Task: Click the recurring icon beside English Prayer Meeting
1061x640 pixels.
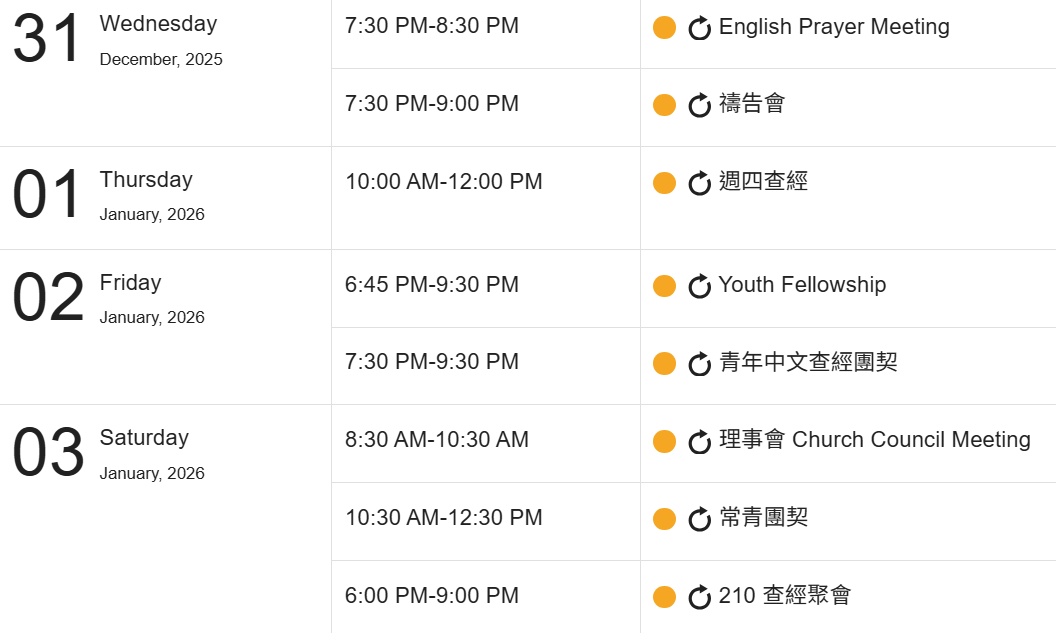Action: [x=700, y=28]
